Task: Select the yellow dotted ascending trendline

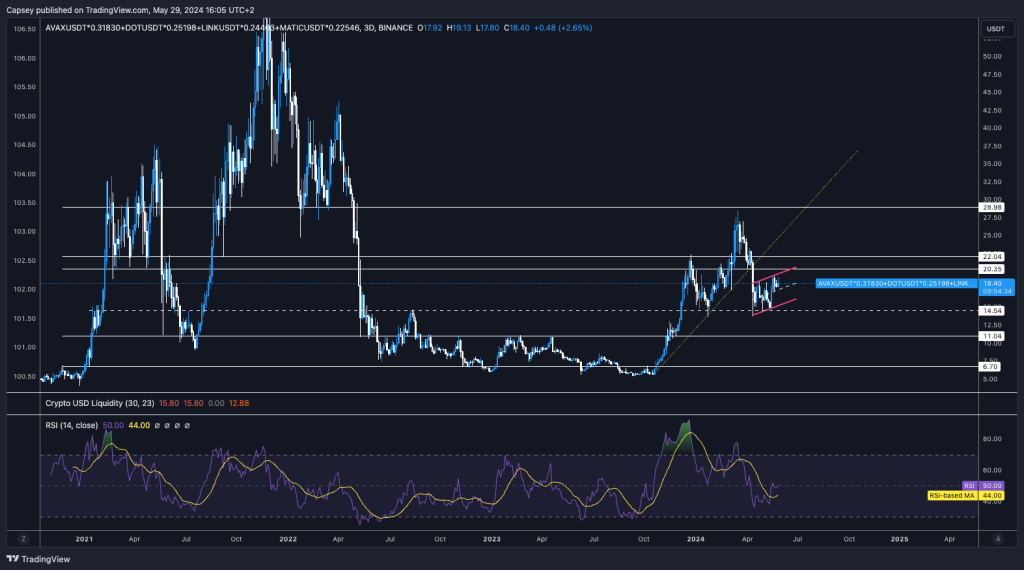Action: point(758,261)
